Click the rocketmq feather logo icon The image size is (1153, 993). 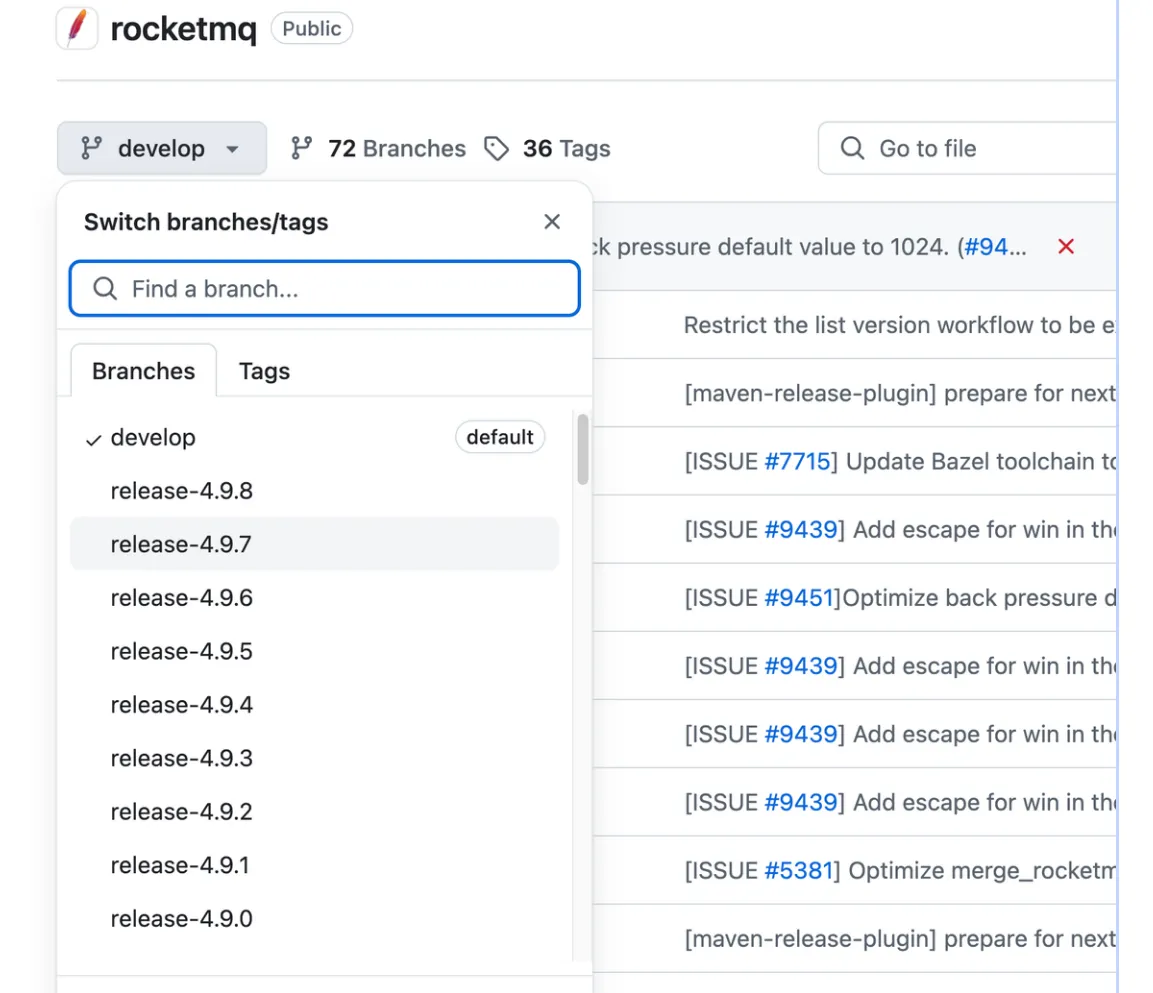[x=77, y=28]
